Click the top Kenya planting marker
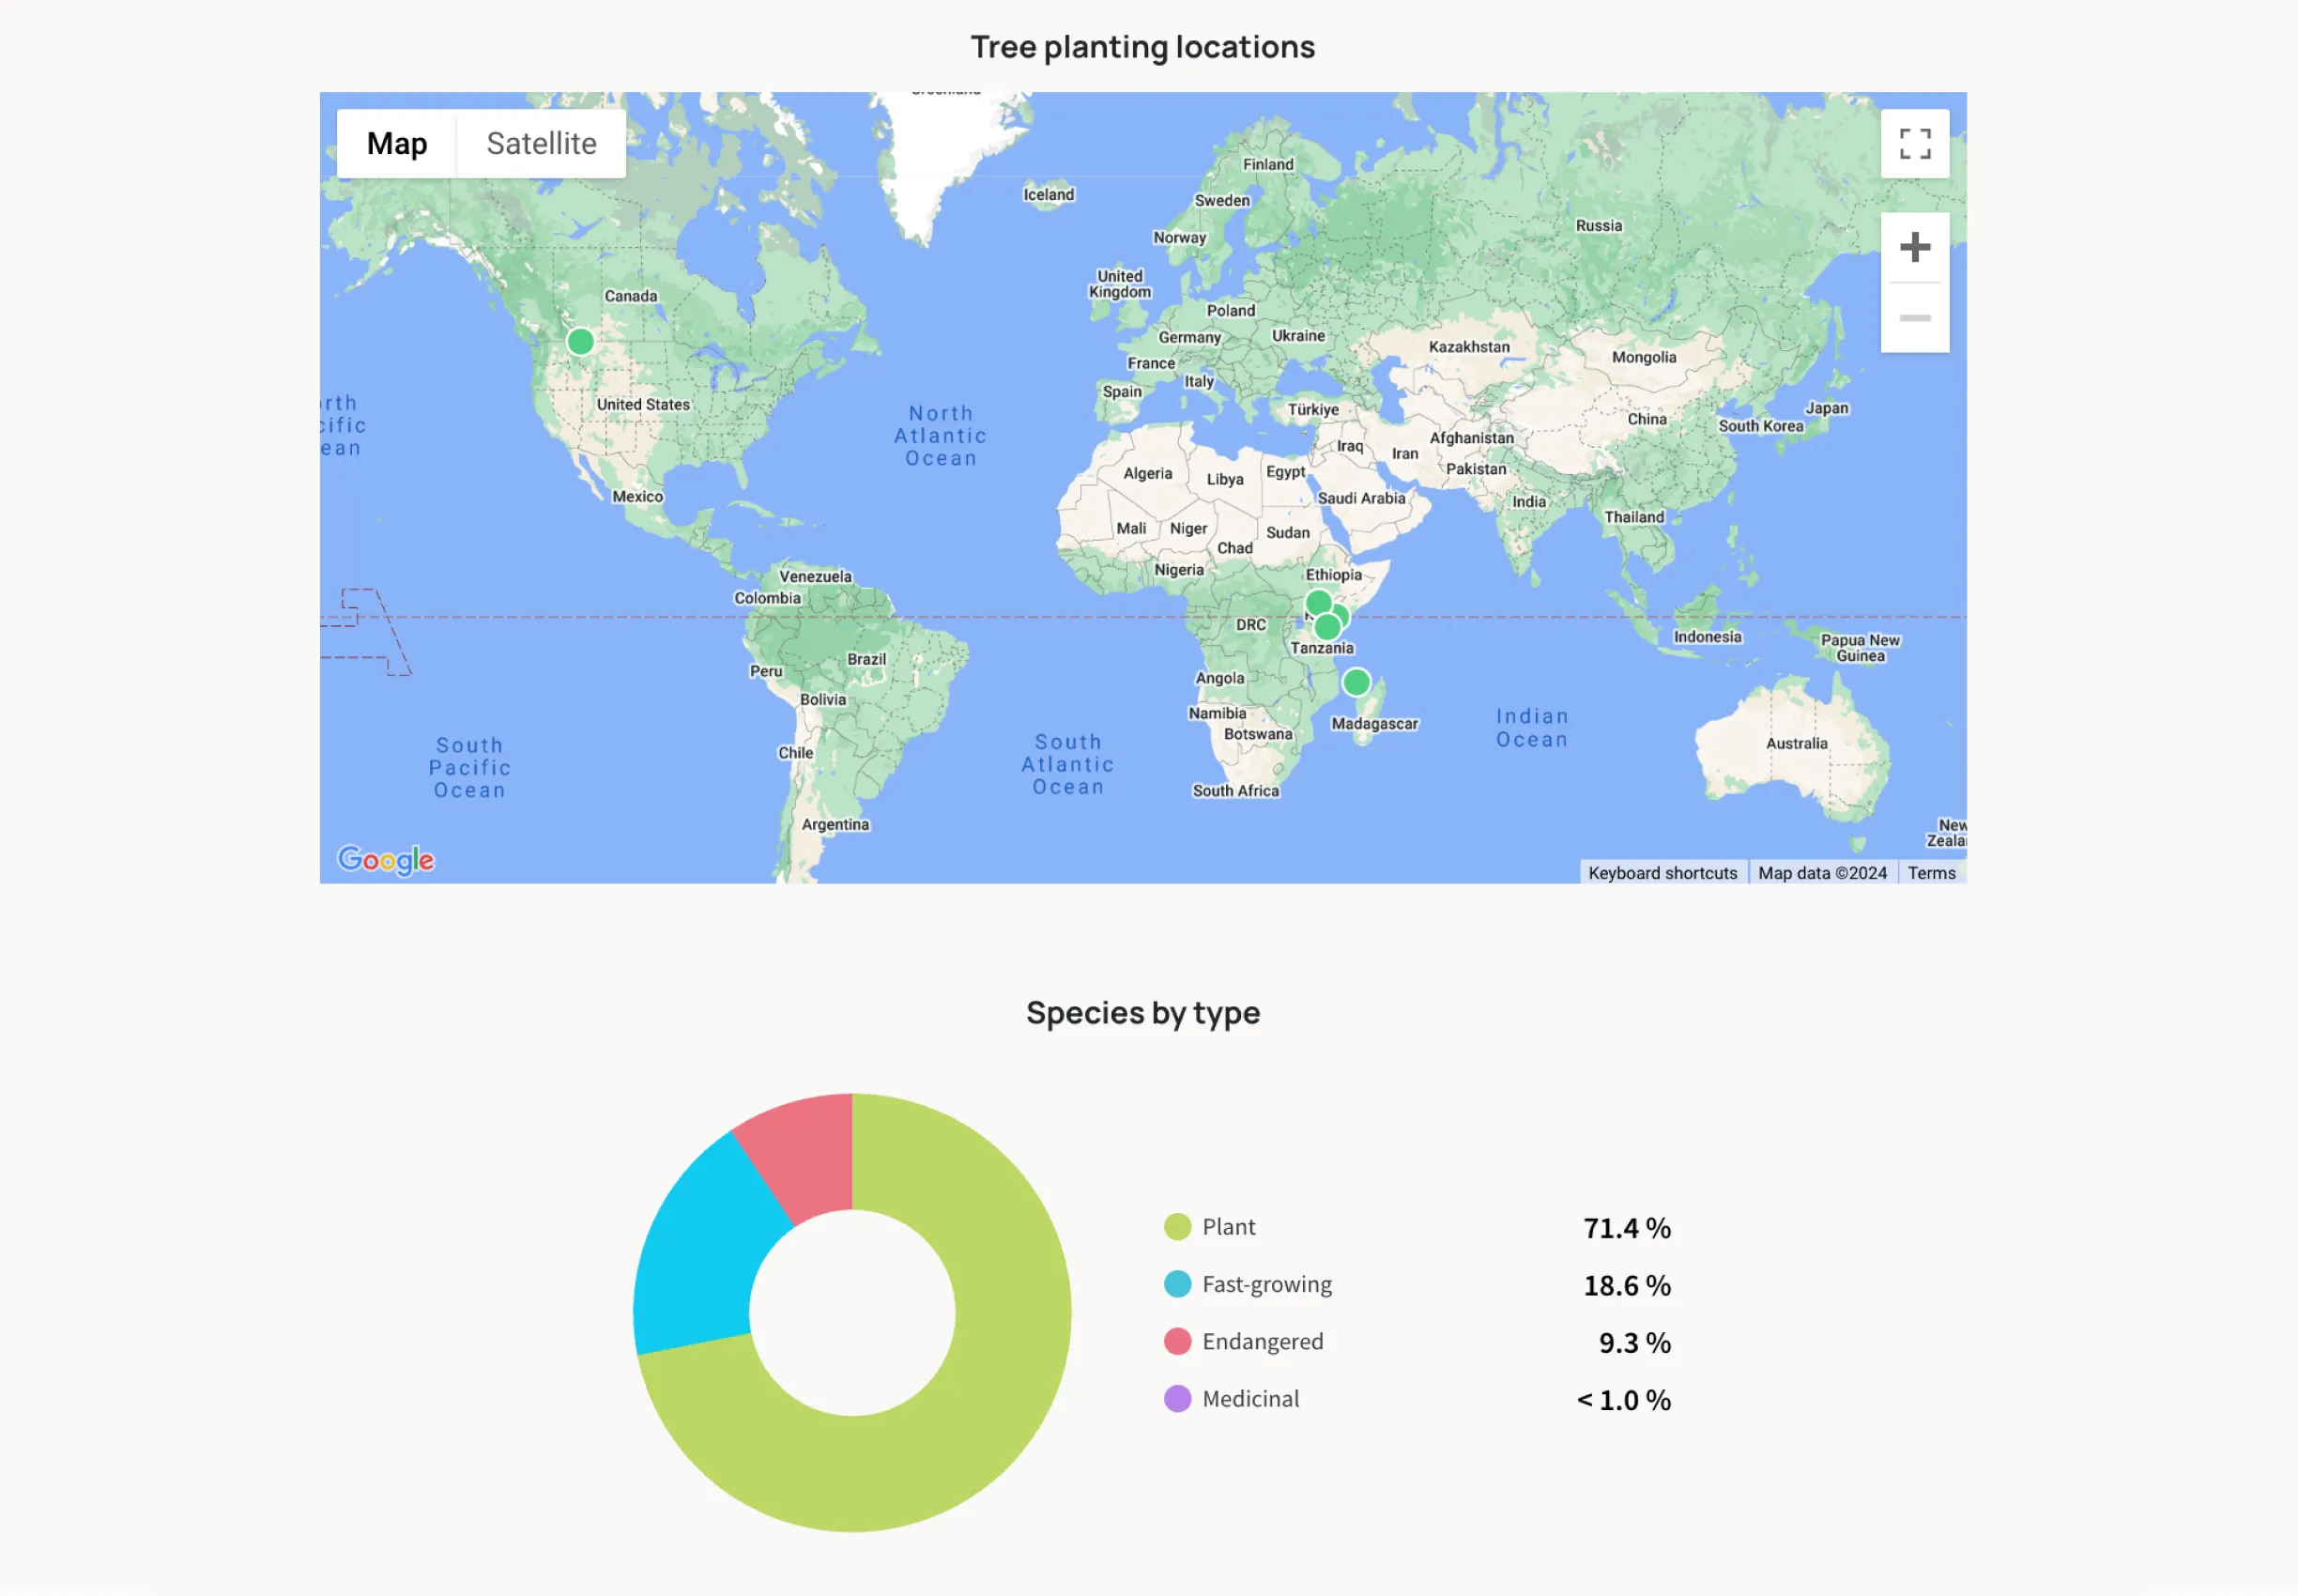 point(1317,602)
